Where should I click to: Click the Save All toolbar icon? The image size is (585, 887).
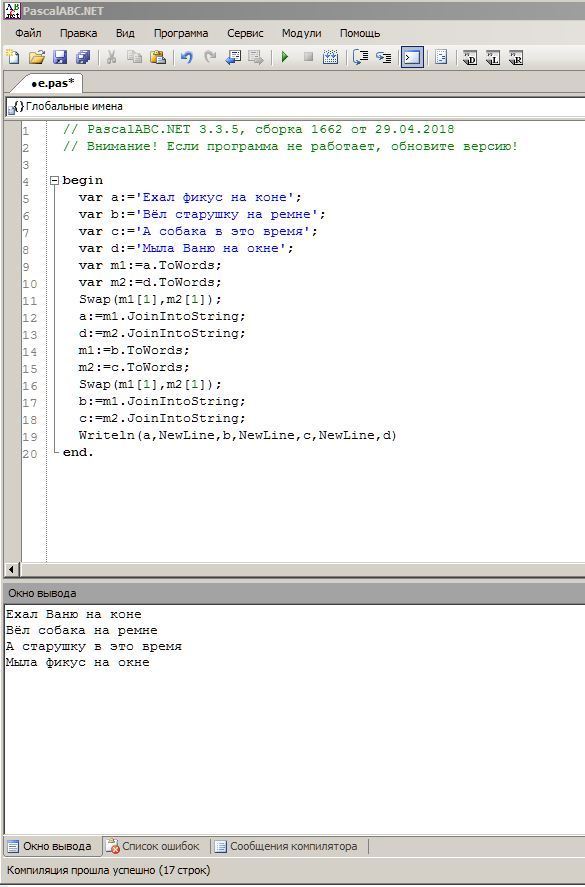click(x=83, y=57)
